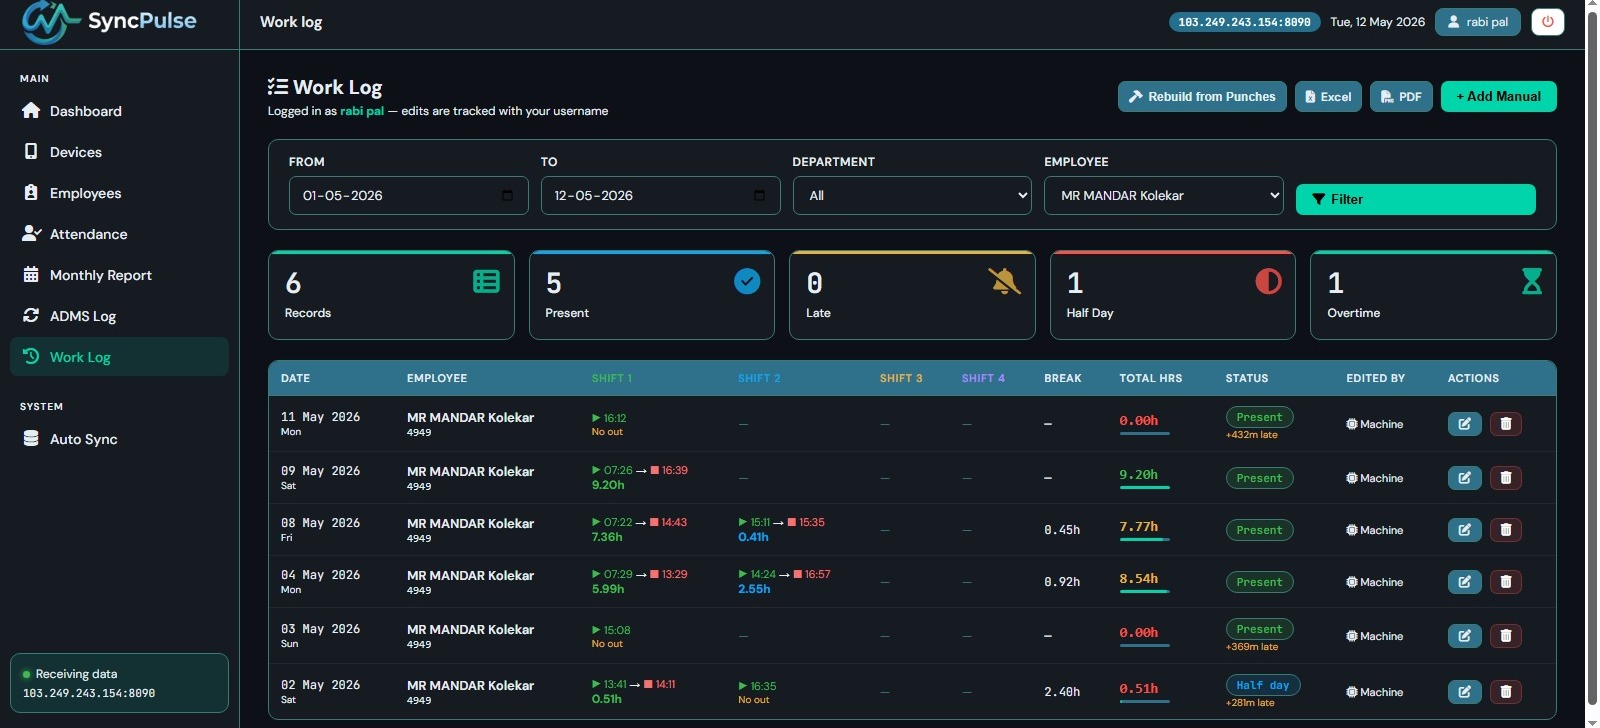Image resolution: width=1600 pixels, height=728 pixels.
Task: Delete the 02 May 2026 half day entry
Action: pos(1506,692)
